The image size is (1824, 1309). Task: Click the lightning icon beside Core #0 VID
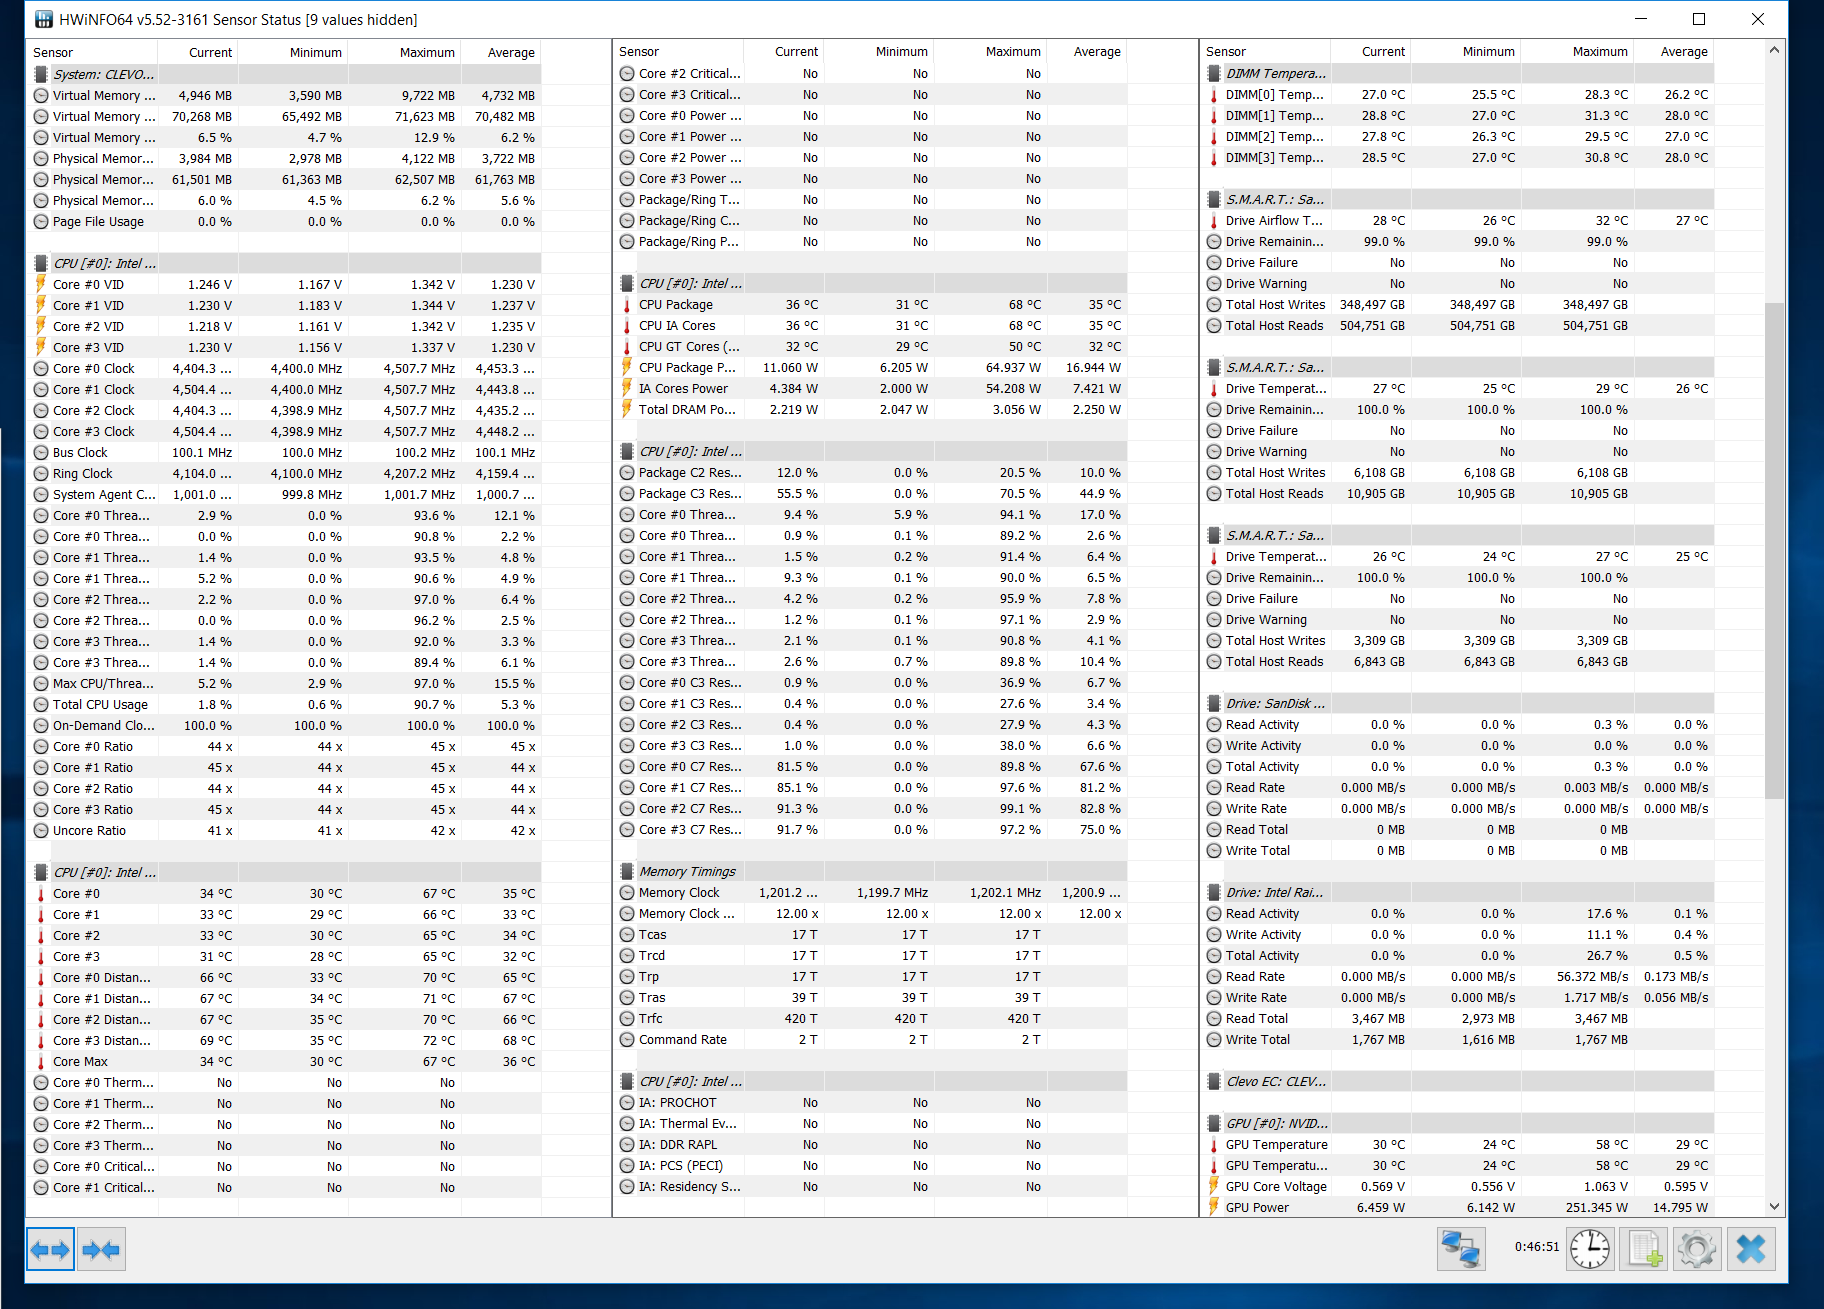tap(41, 284)
